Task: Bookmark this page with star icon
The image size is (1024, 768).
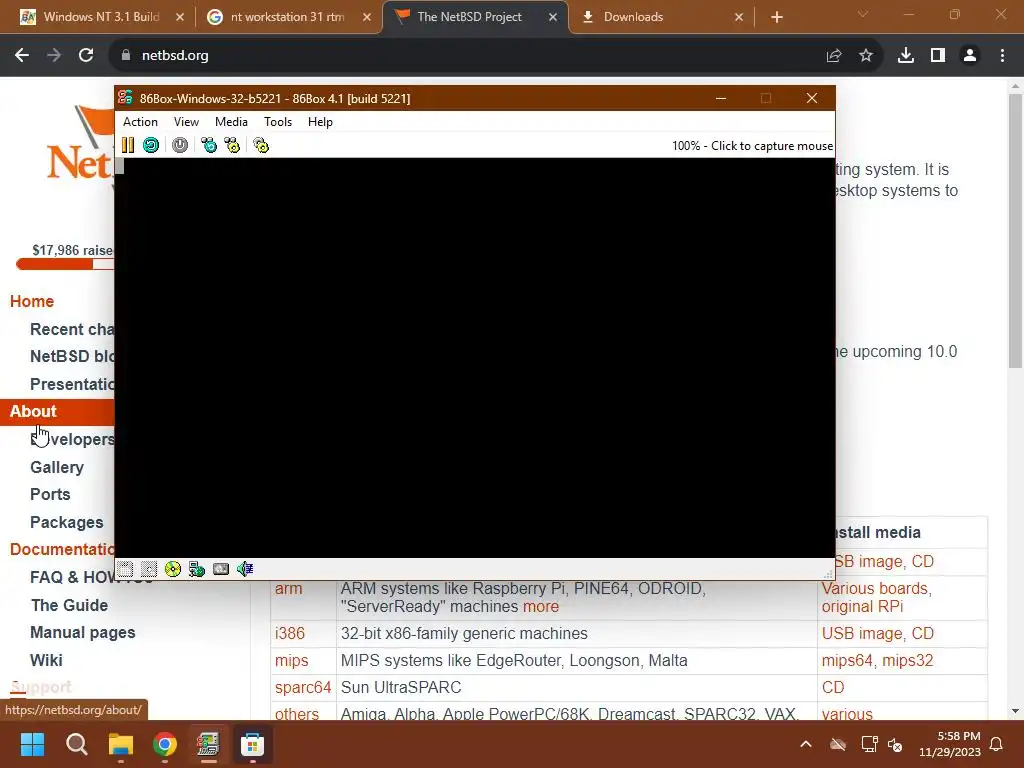Action: (866, 56)
